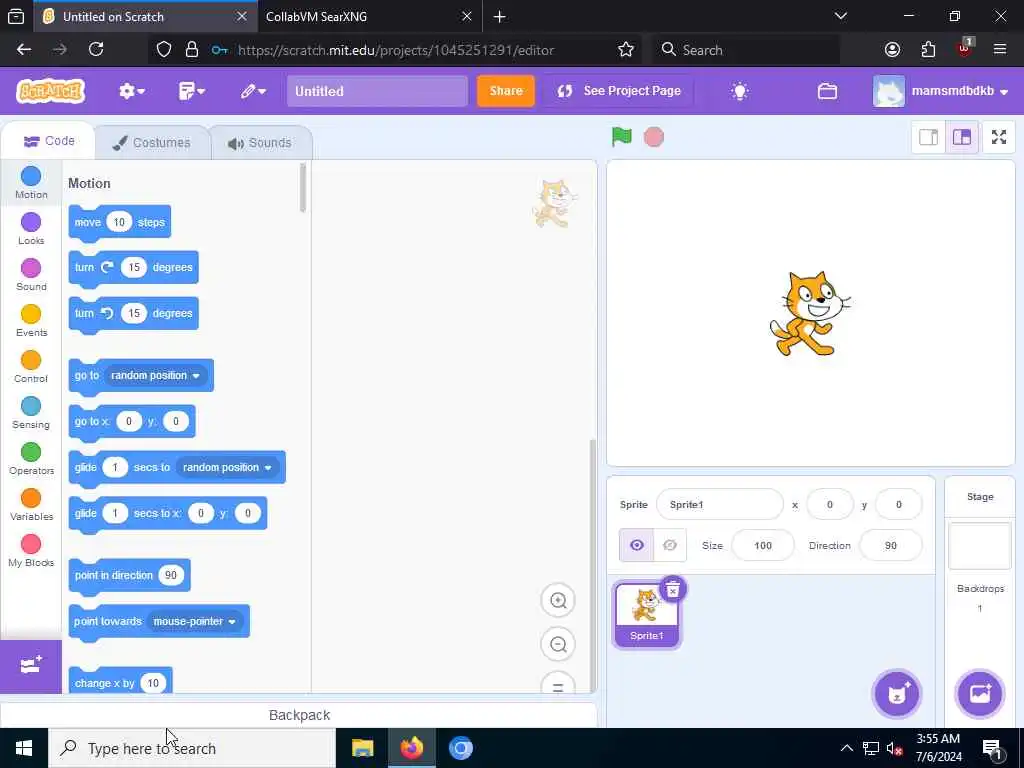Open the Tutorials lightbulb icon
The width and height of the screenshot is (1024, 768).
[739, 91]
